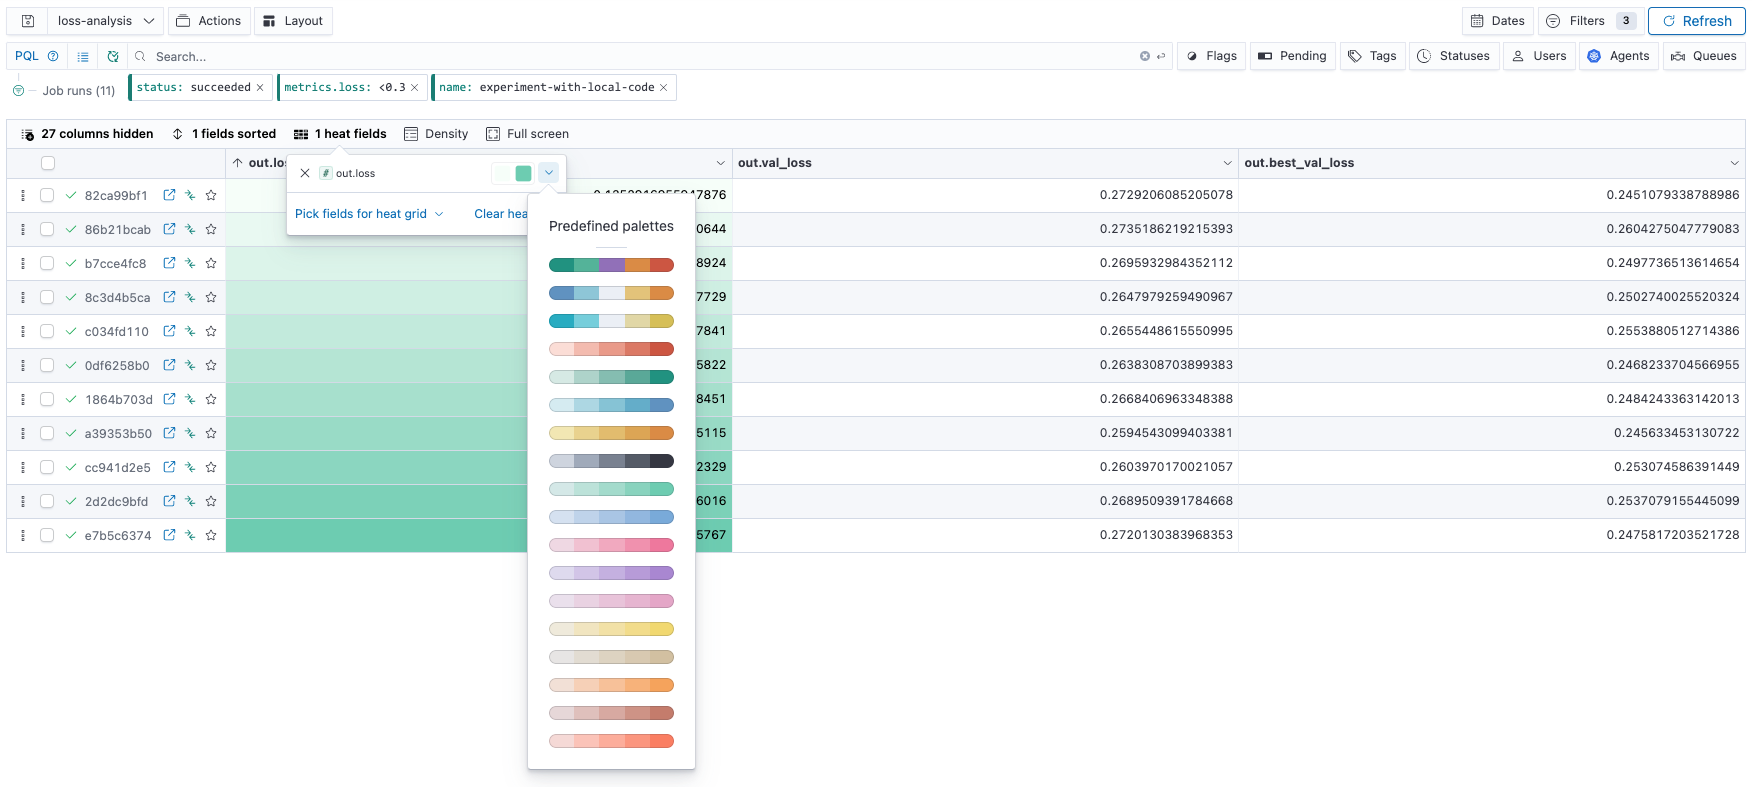
Task: Click in the Search input field
Action: (x=640, y=56)
